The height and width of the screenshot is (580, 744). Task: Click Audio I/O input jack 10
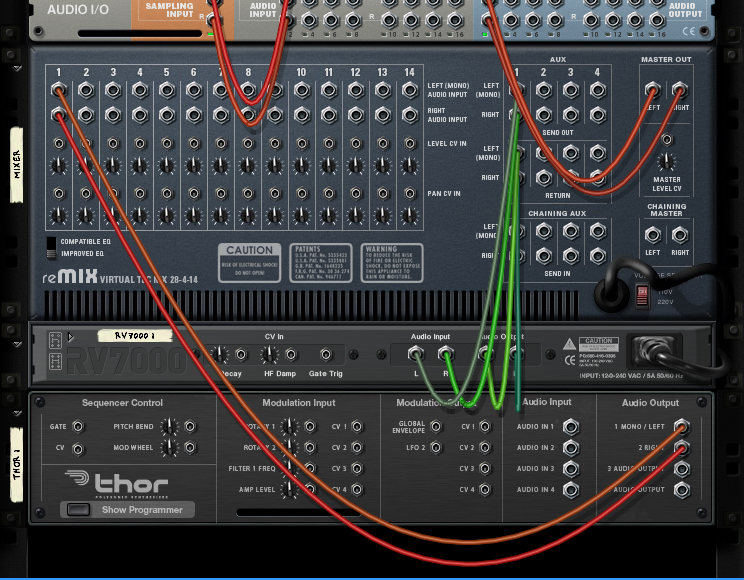(x=389, y=20)
